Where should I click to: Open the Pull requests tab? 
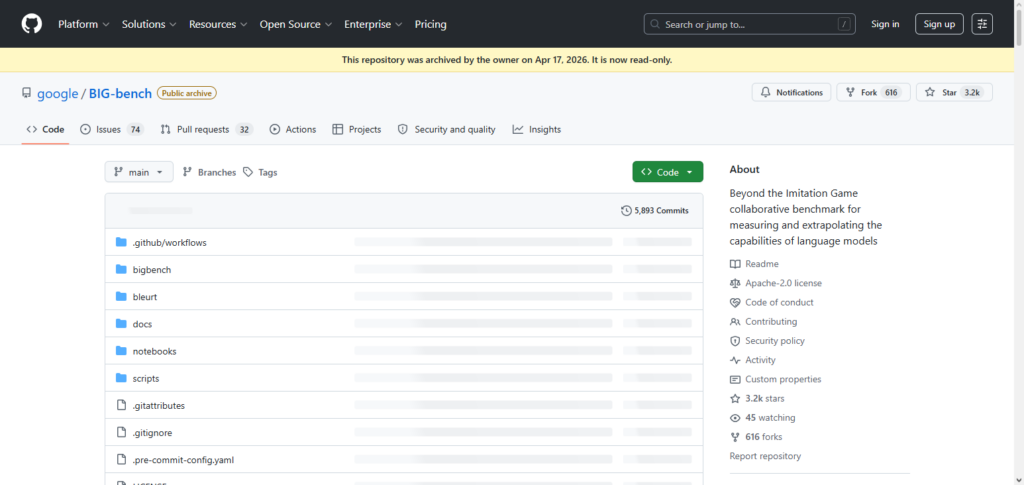tap(206, 129)
